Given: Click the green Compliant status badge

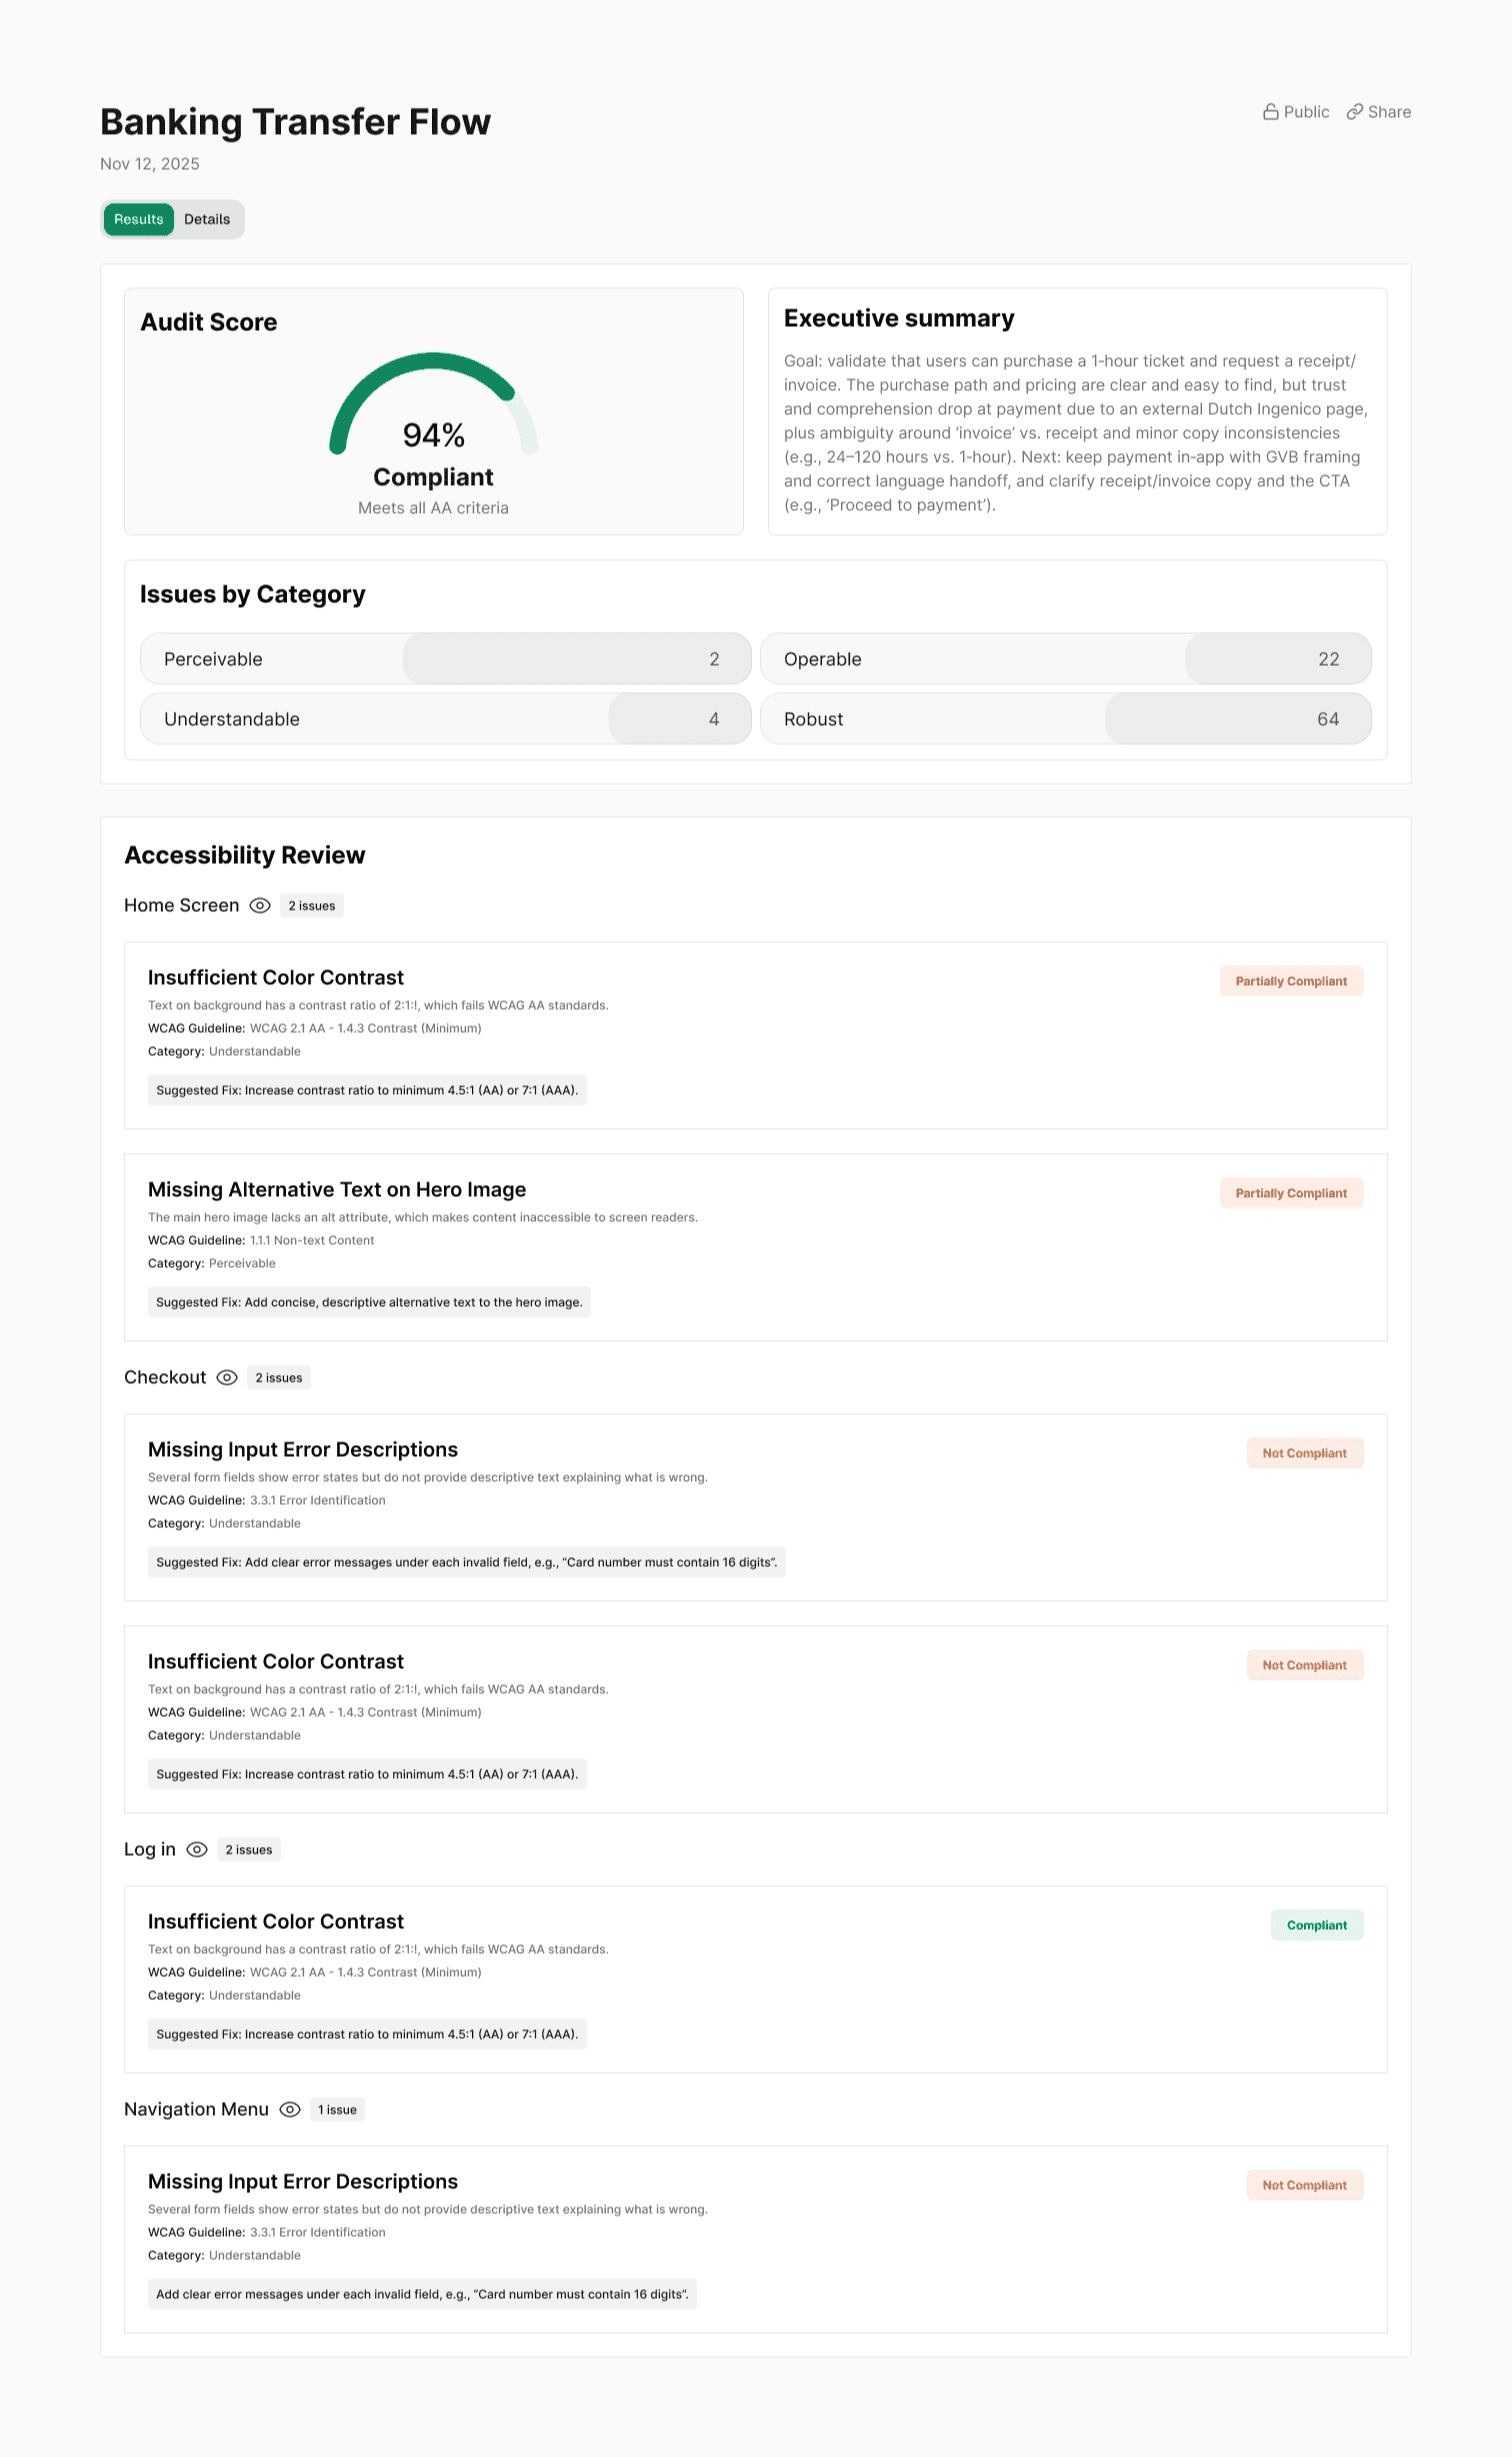Looking at the screenshot, I should coord(1316,1925).
